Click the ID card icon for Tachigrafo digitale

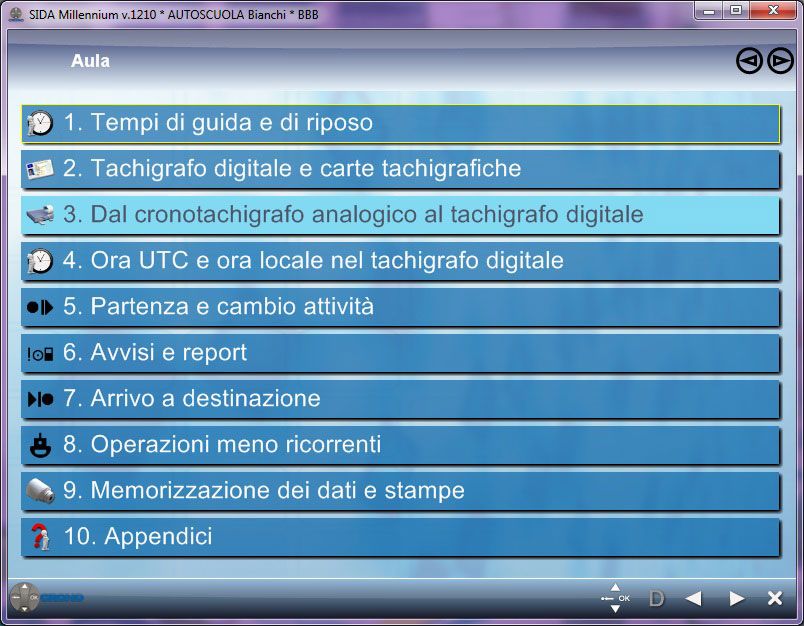pyautogui.click(x=40, y=169)
